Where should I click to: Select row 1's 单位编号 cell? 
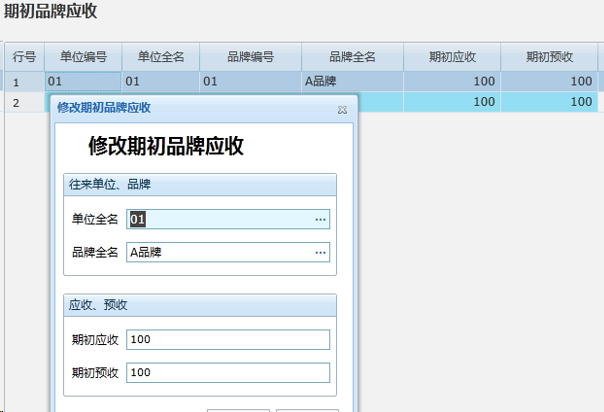(x=84, y=81)
